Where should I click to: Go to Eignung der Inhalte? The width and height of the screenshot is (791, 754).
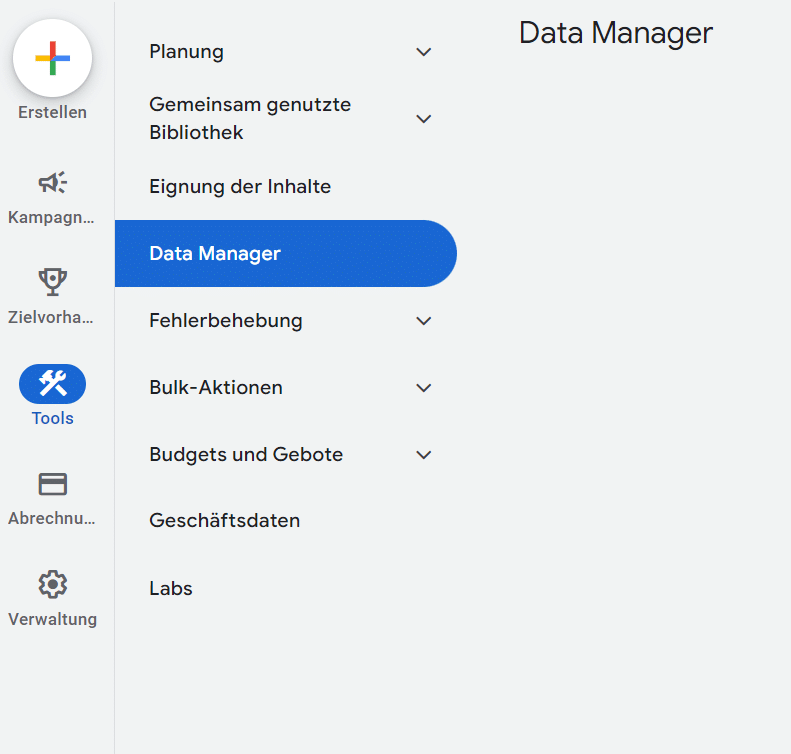pos(286,187)
